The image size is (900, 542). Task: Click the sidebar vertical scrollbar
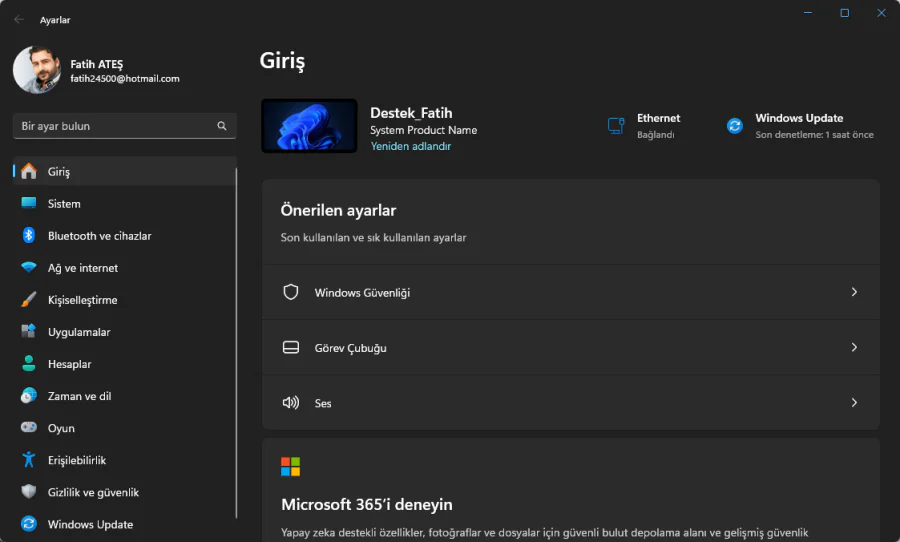236,343
